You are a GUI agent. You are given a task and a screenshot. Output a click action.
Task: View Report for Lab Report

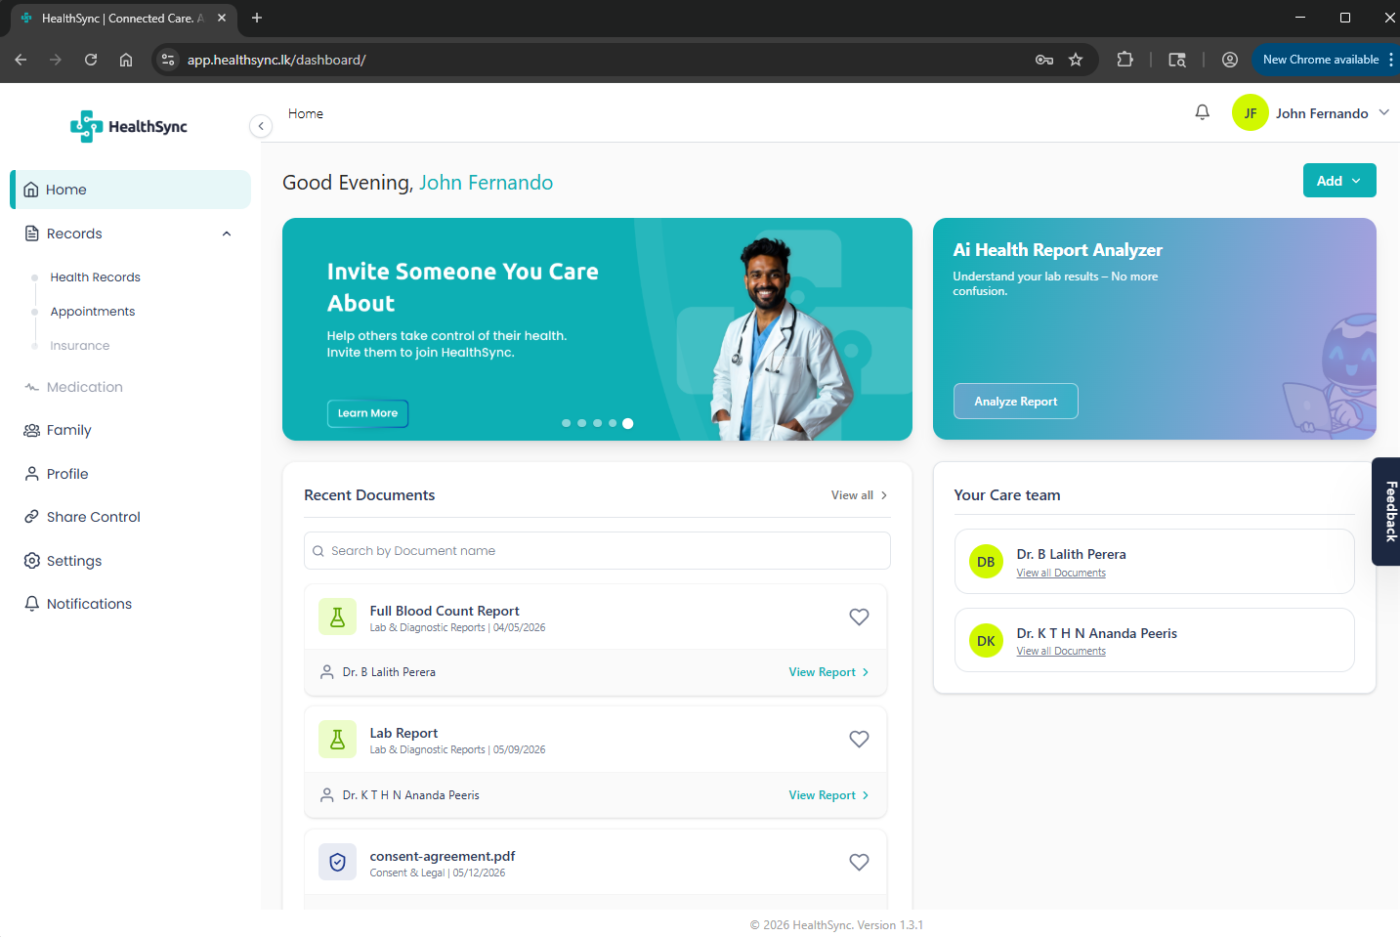click(x=828, y=795)
